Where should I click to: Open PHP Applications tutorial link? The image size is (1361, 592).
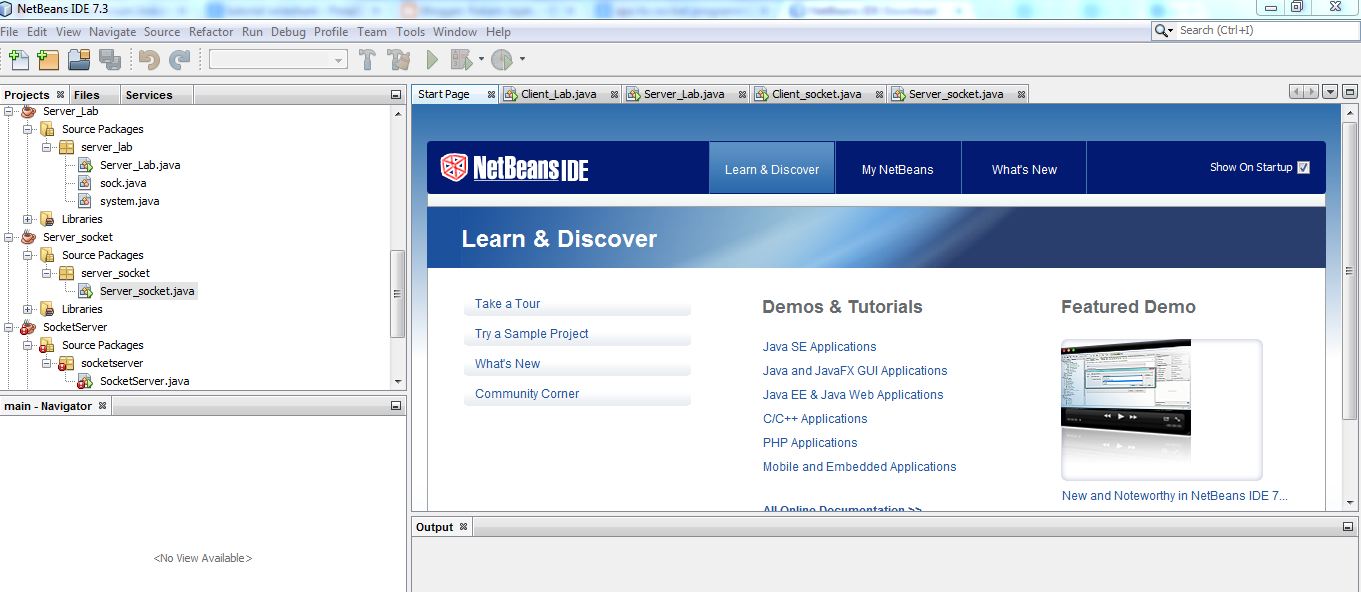(x=810, y=443)
